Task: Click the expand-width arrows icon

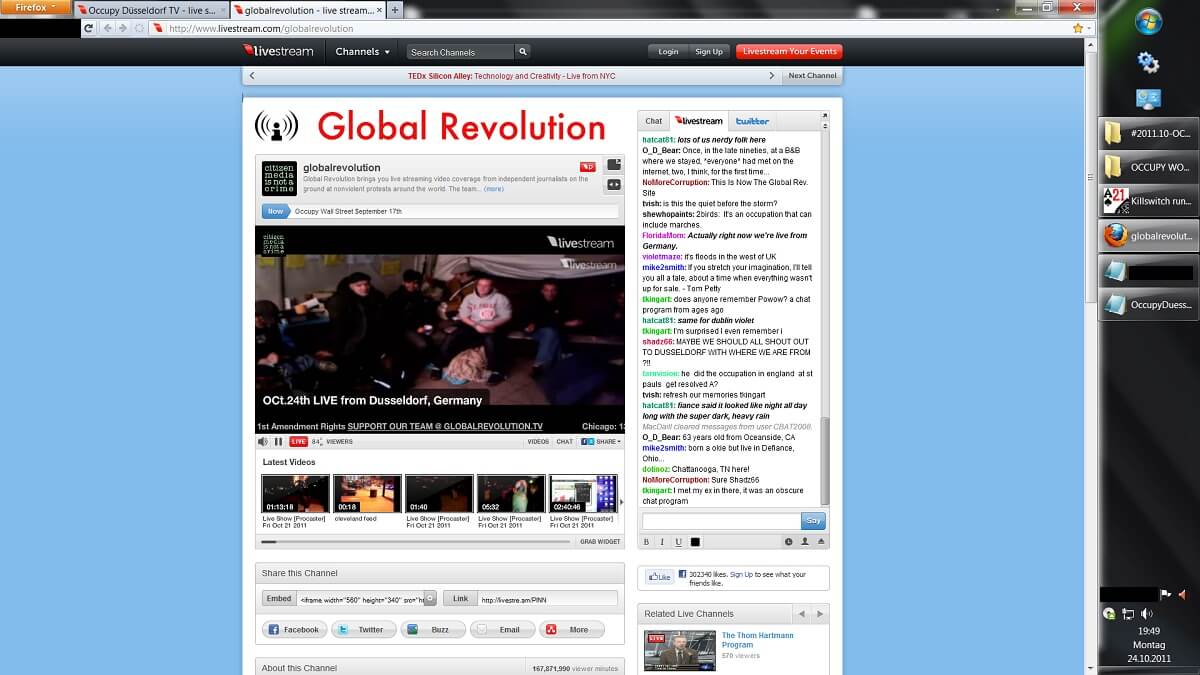Action: [614, 184]
